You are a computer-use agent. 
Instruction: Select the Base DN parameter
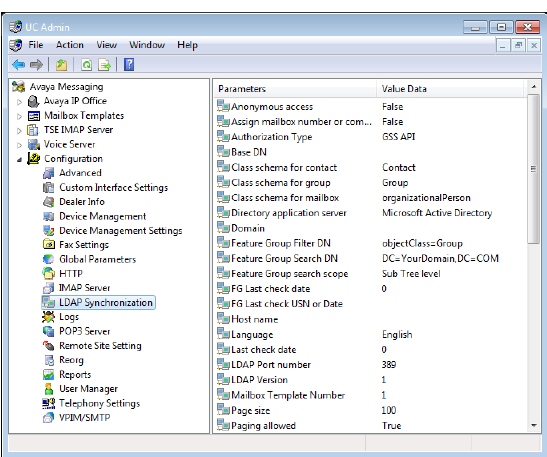tap(249, 152)
